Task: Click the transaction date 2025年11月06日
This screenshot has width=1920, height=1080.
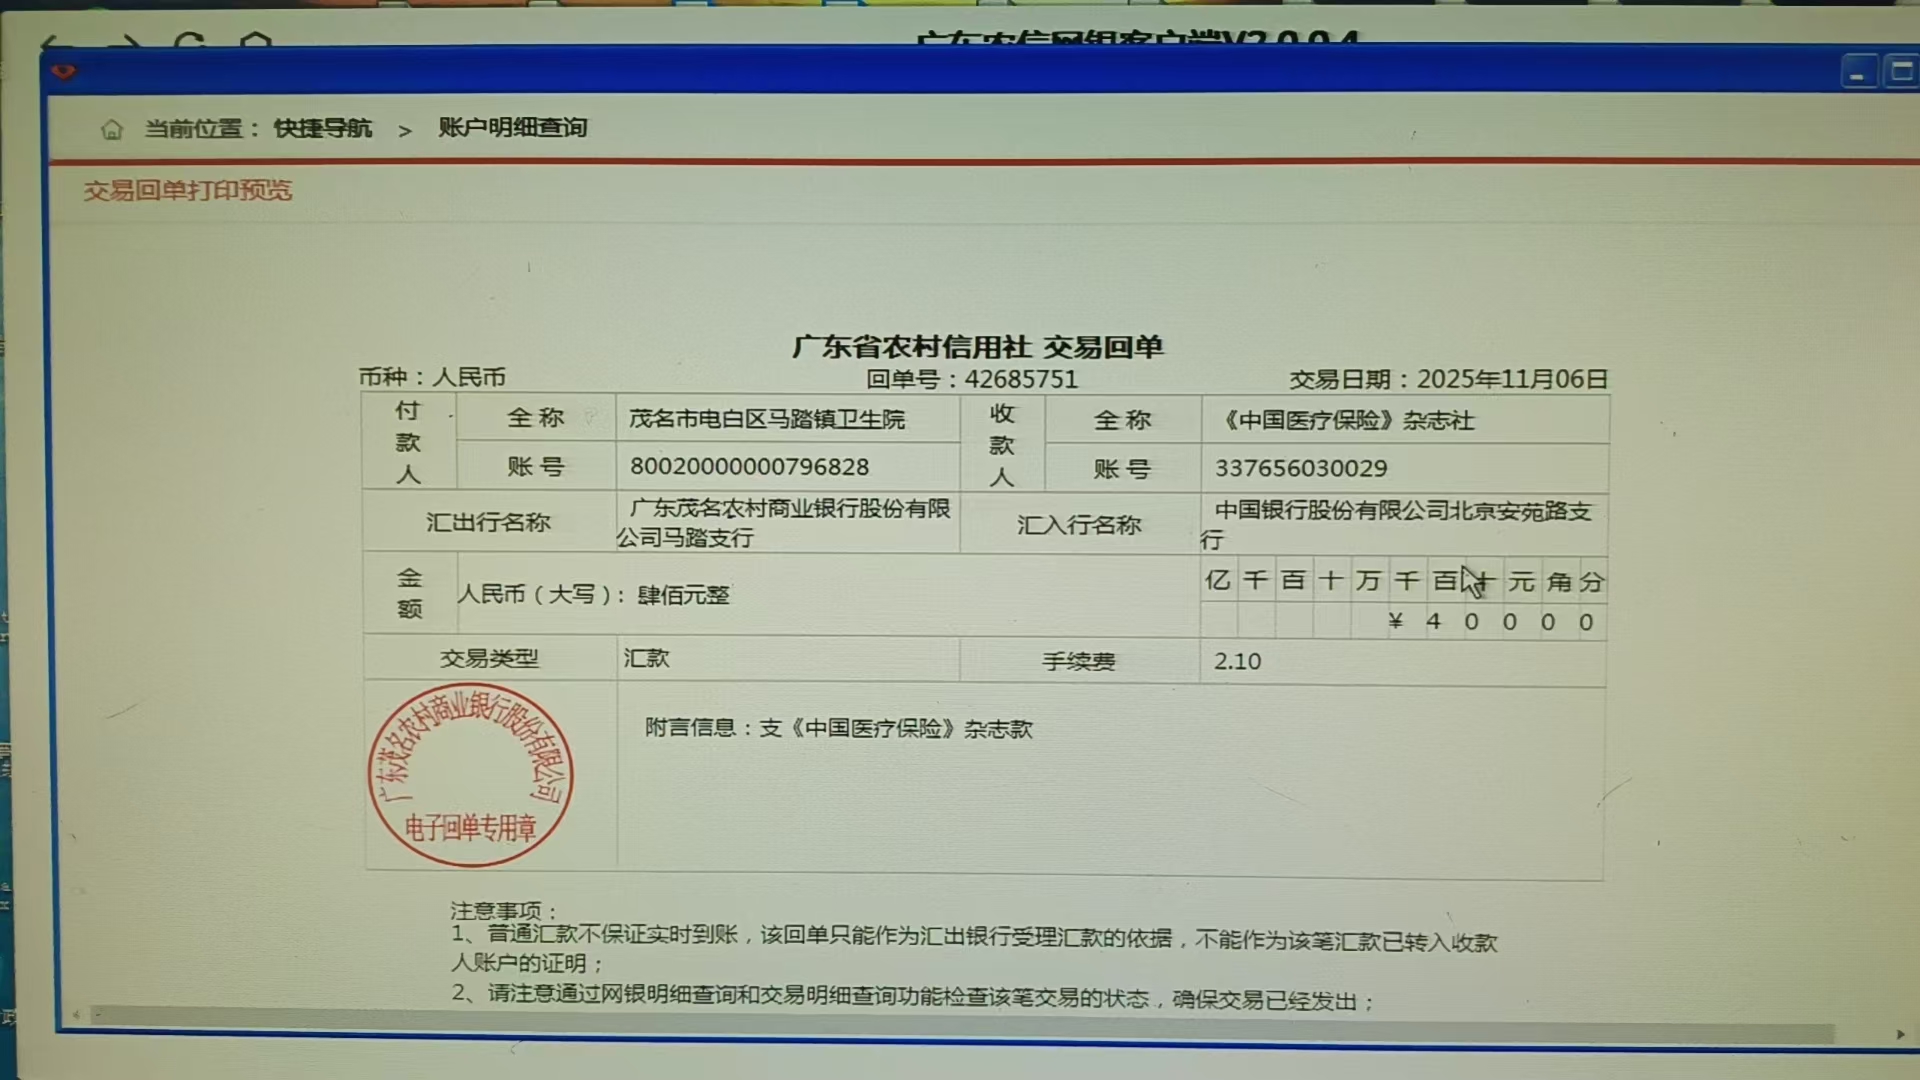Action: click(x=1511, y=379)
